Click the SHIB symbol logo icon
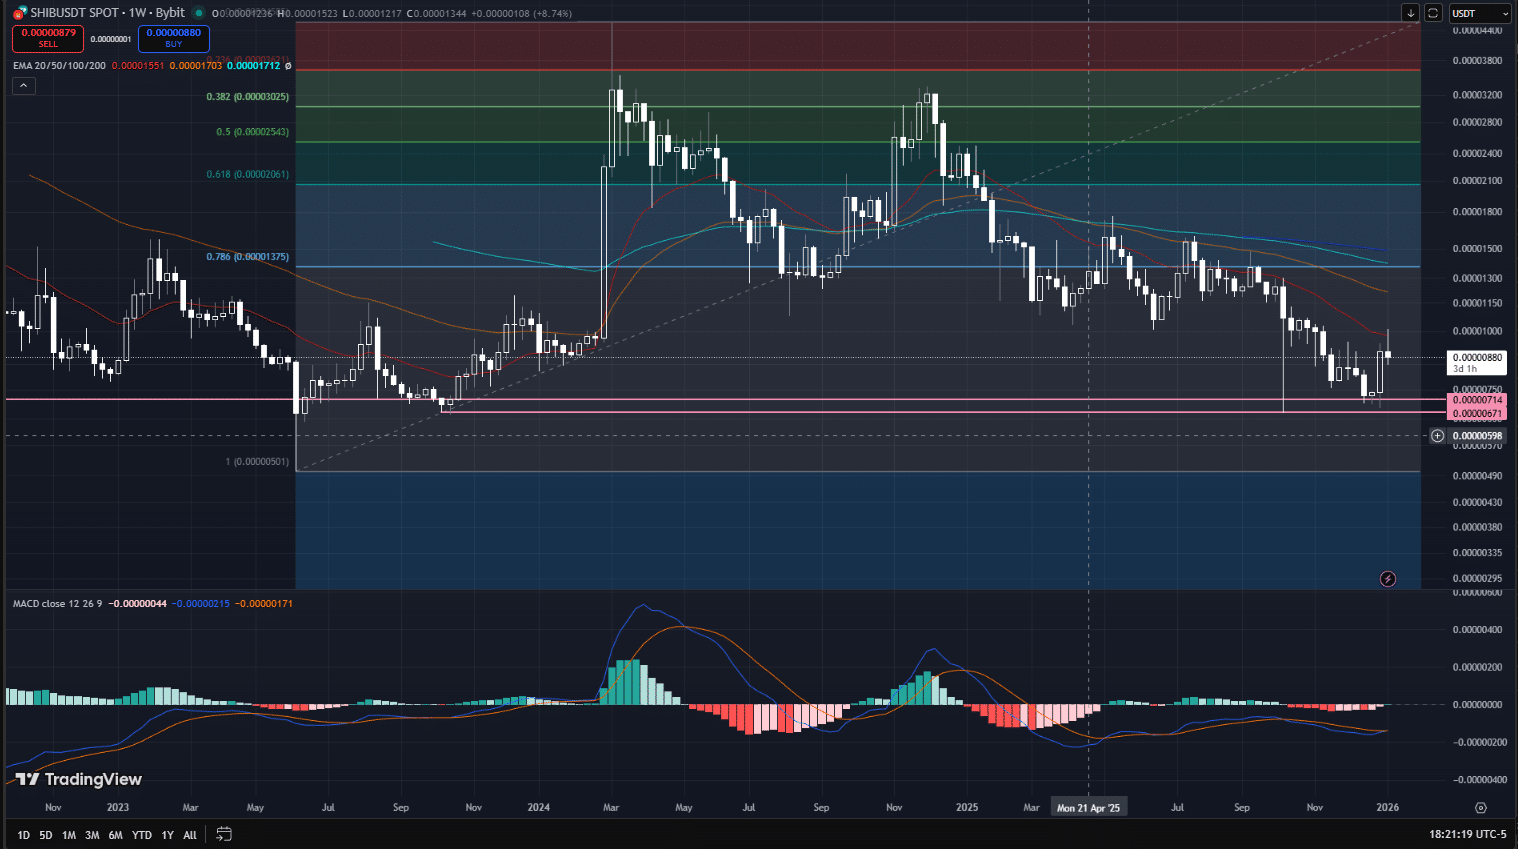This screenshot has width=1518, height=849. tap(20, 13)
